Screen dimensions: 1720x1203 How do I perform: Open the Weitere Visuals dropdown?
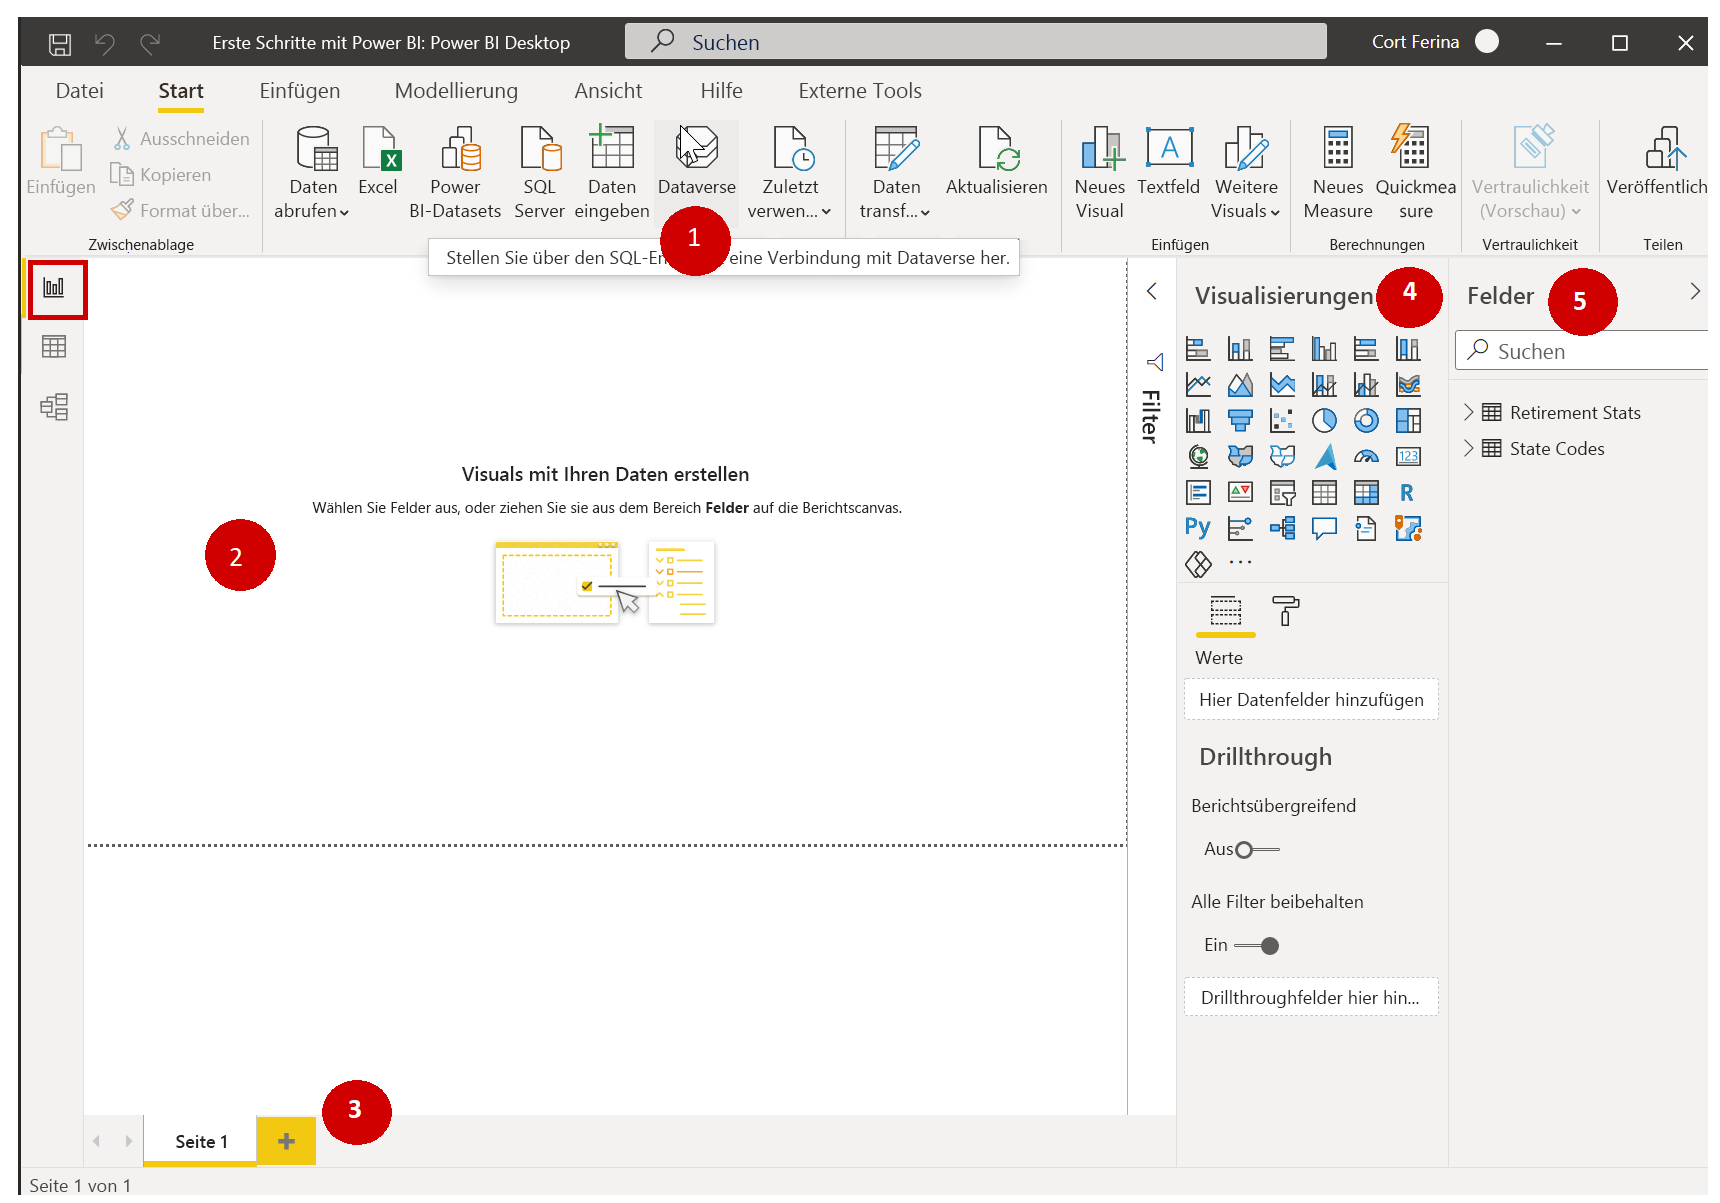click(x=1246, y=172)
